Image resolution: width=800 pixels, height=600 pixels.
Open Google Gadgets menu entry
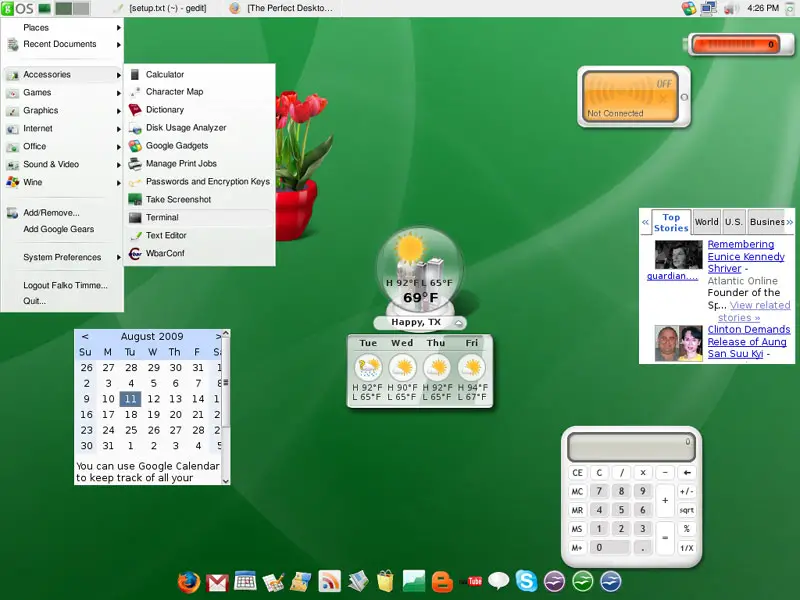(199, 145)
